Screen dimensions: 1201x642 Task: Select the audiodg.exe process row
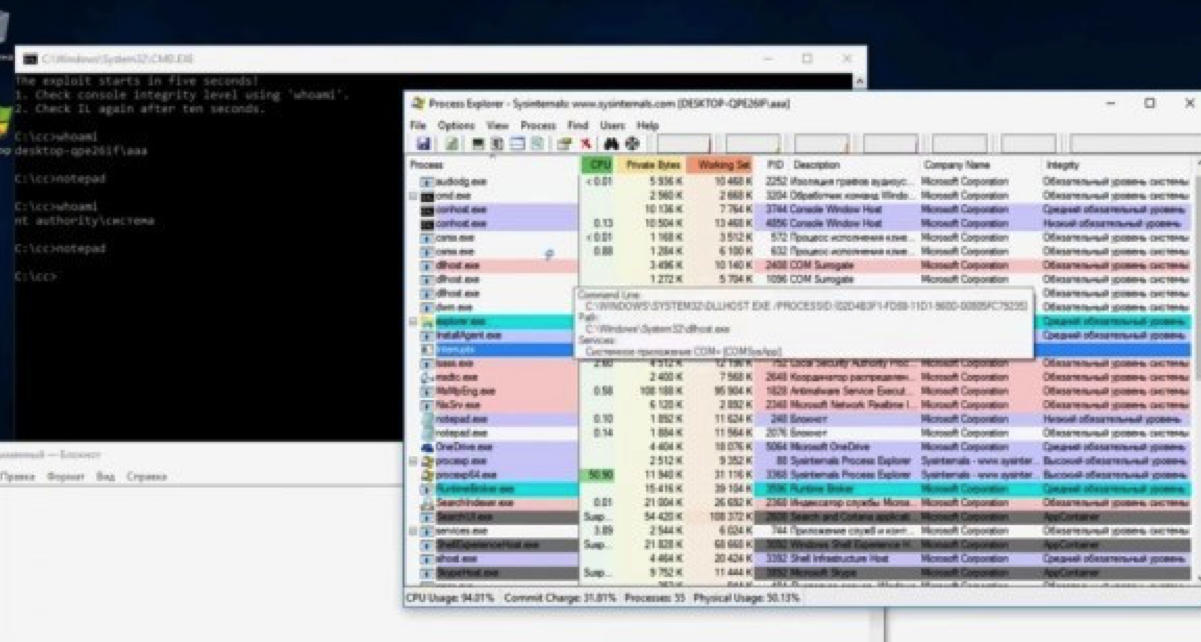tap(800, 182)
